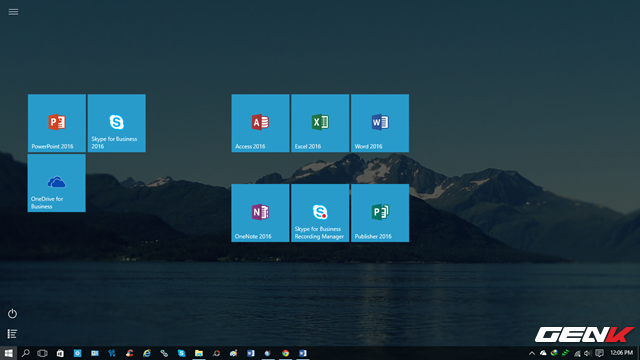Open the OneDrive cloud tray icon
This screenshot has height=360, width=640.
pos(543,353)
